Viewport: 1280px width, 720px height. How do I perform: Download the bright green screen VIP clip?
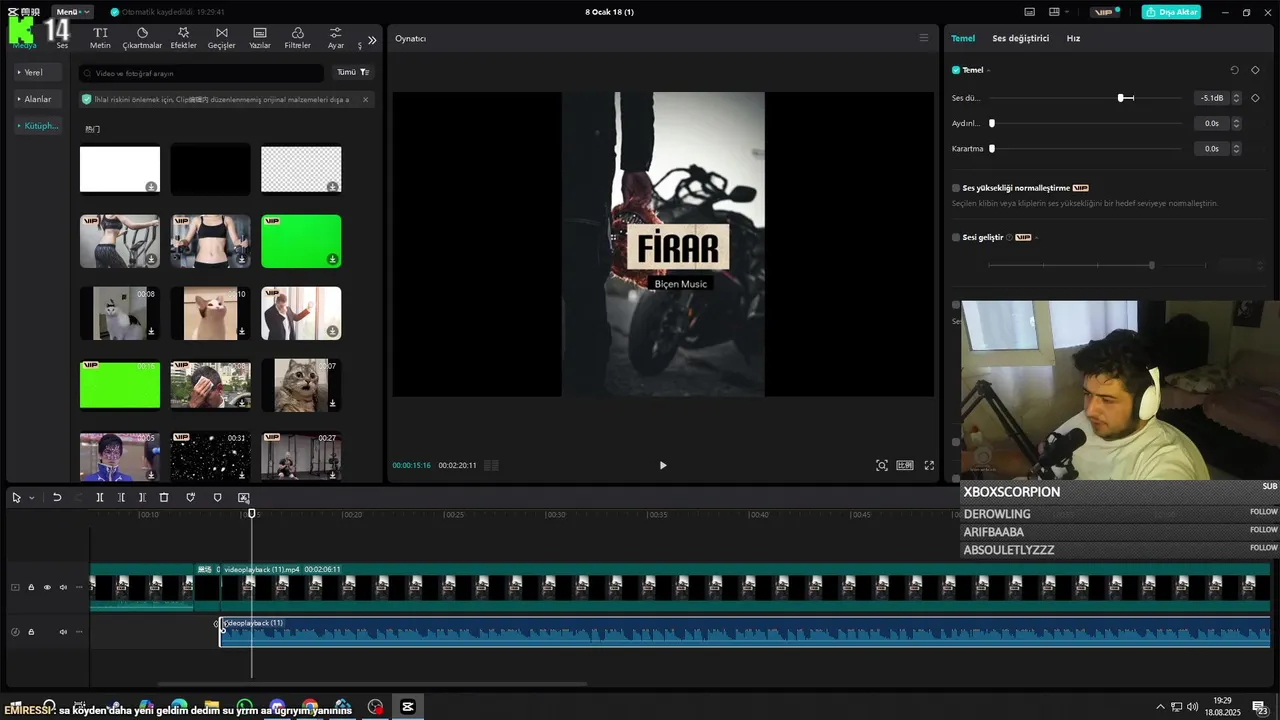click(x=333, y=259)
